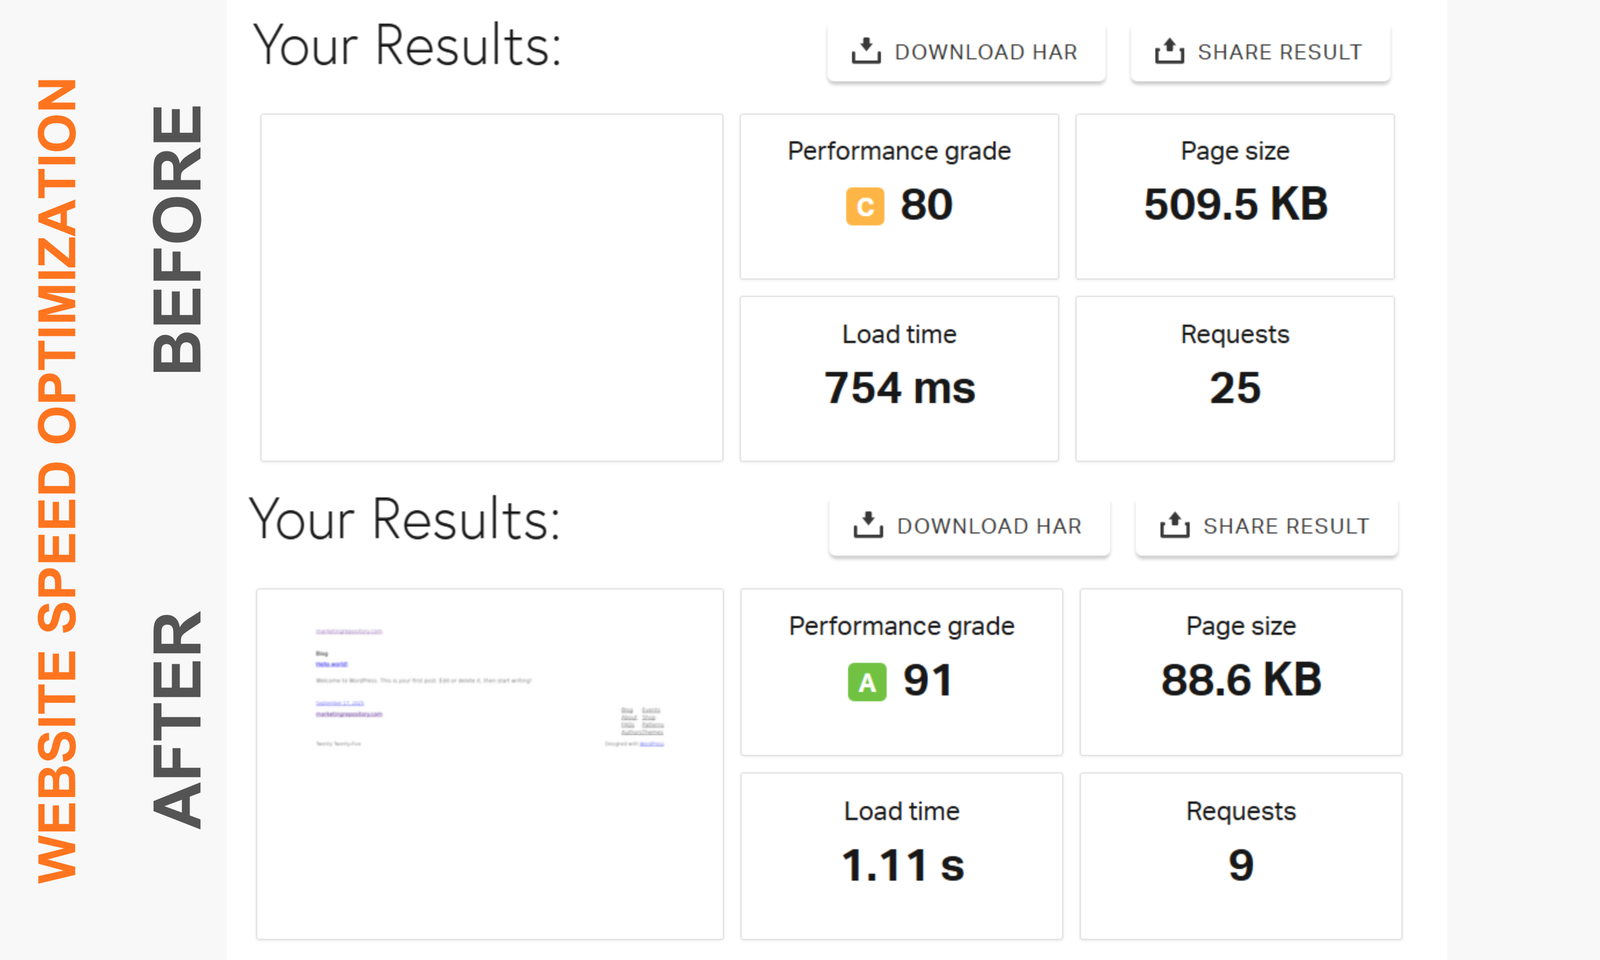Open the Events footer link in the preview
The height and width of the screenshot is (960, 1600).
(x=651, y=711)
